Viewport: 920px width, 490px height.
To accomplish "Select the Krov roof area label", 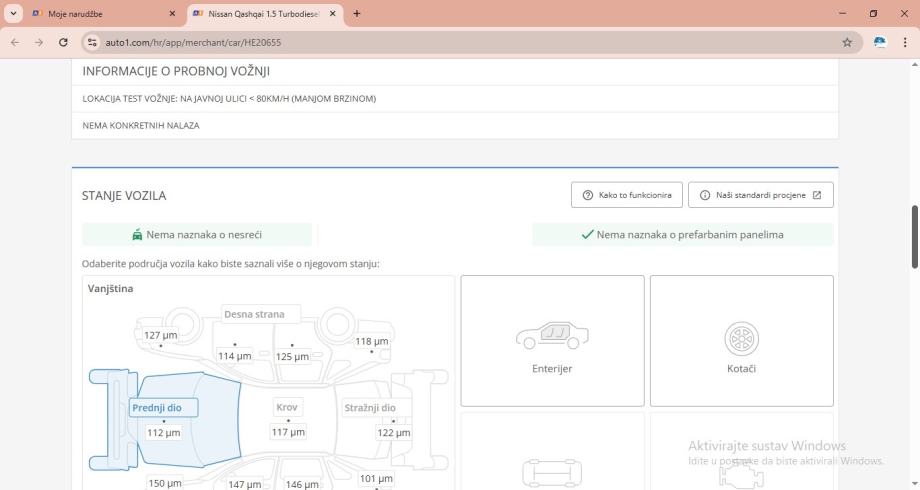I will 287,407.
